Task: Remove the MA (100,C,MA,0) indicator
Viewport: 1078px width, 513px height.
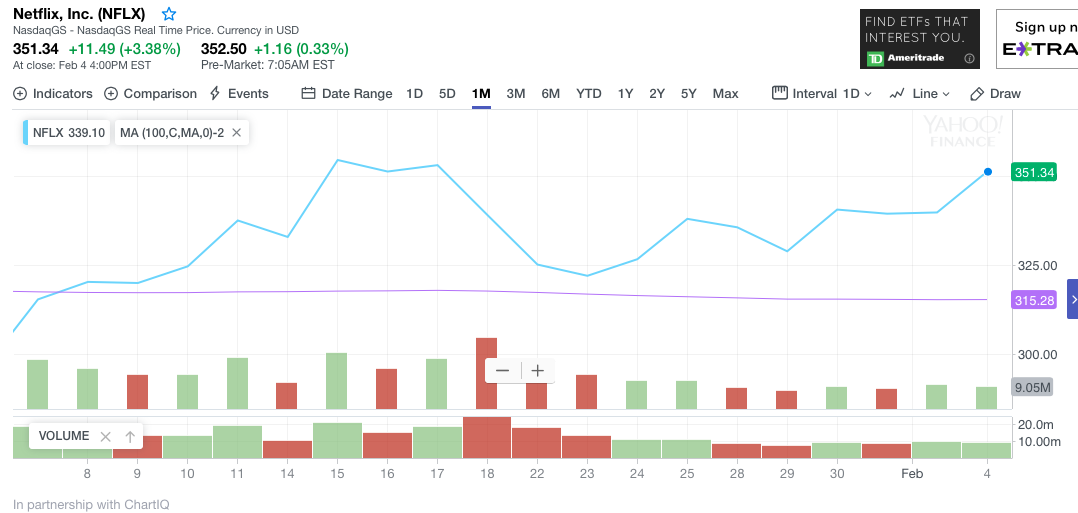Action: [x=237, y=132]
